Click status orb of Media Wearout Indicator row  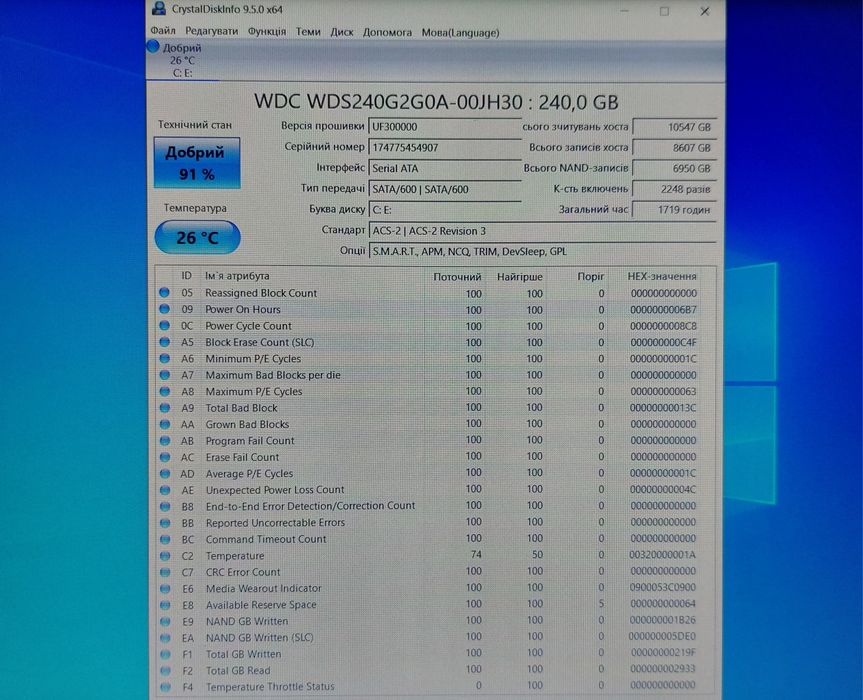coord(165,588)
